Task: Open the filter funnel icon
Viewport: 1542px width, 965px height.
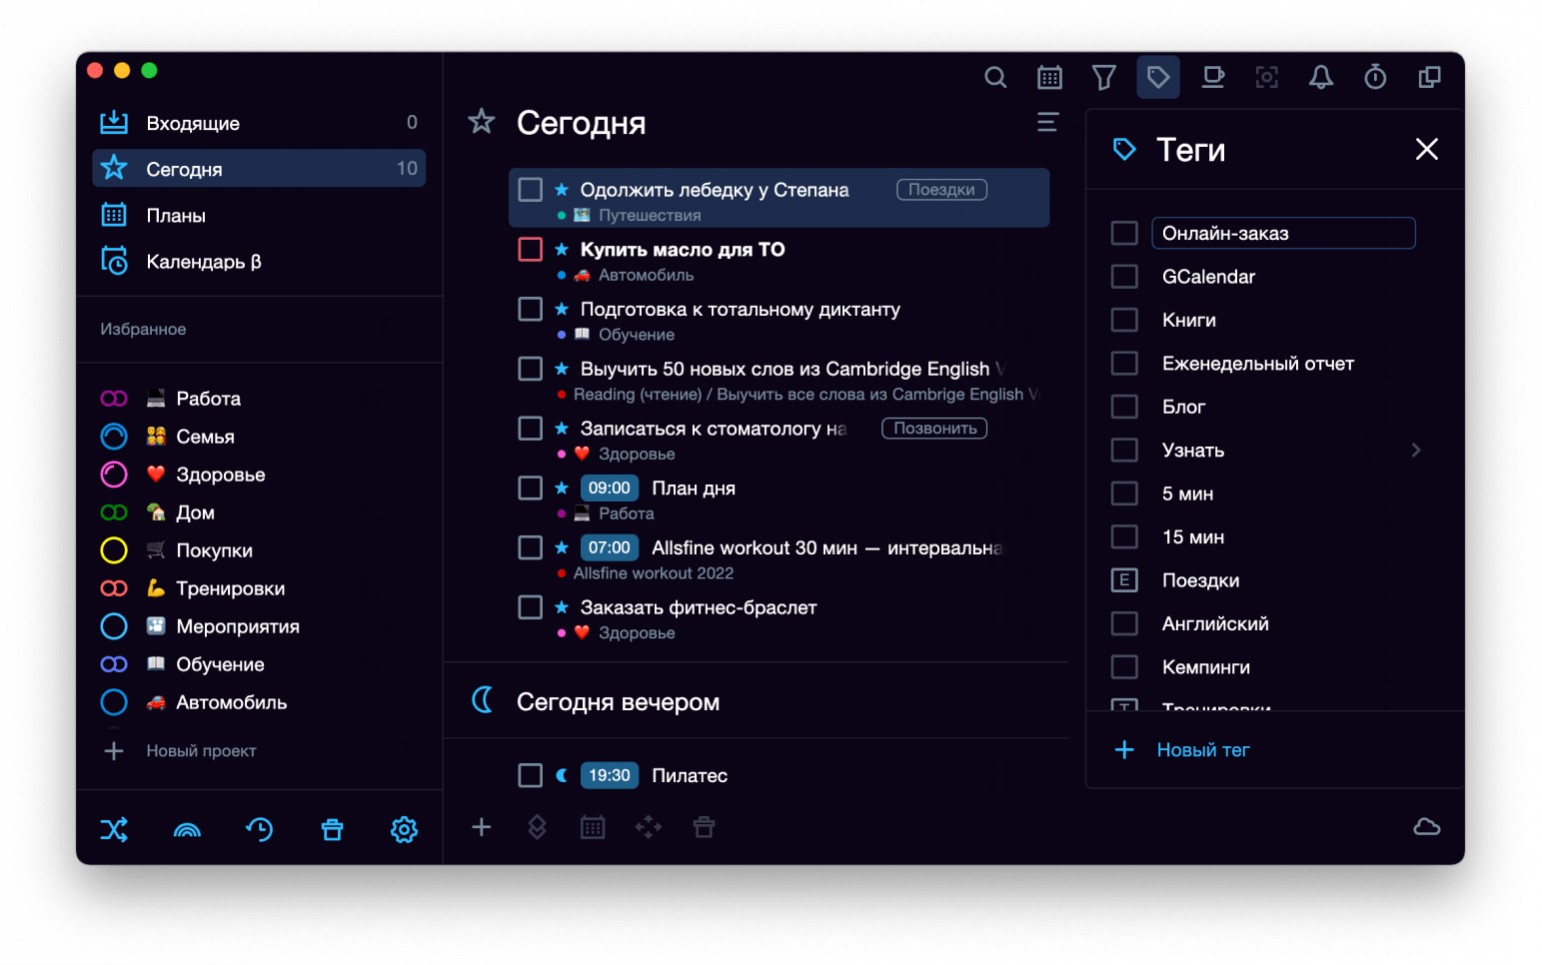Action: (1103, 77)
